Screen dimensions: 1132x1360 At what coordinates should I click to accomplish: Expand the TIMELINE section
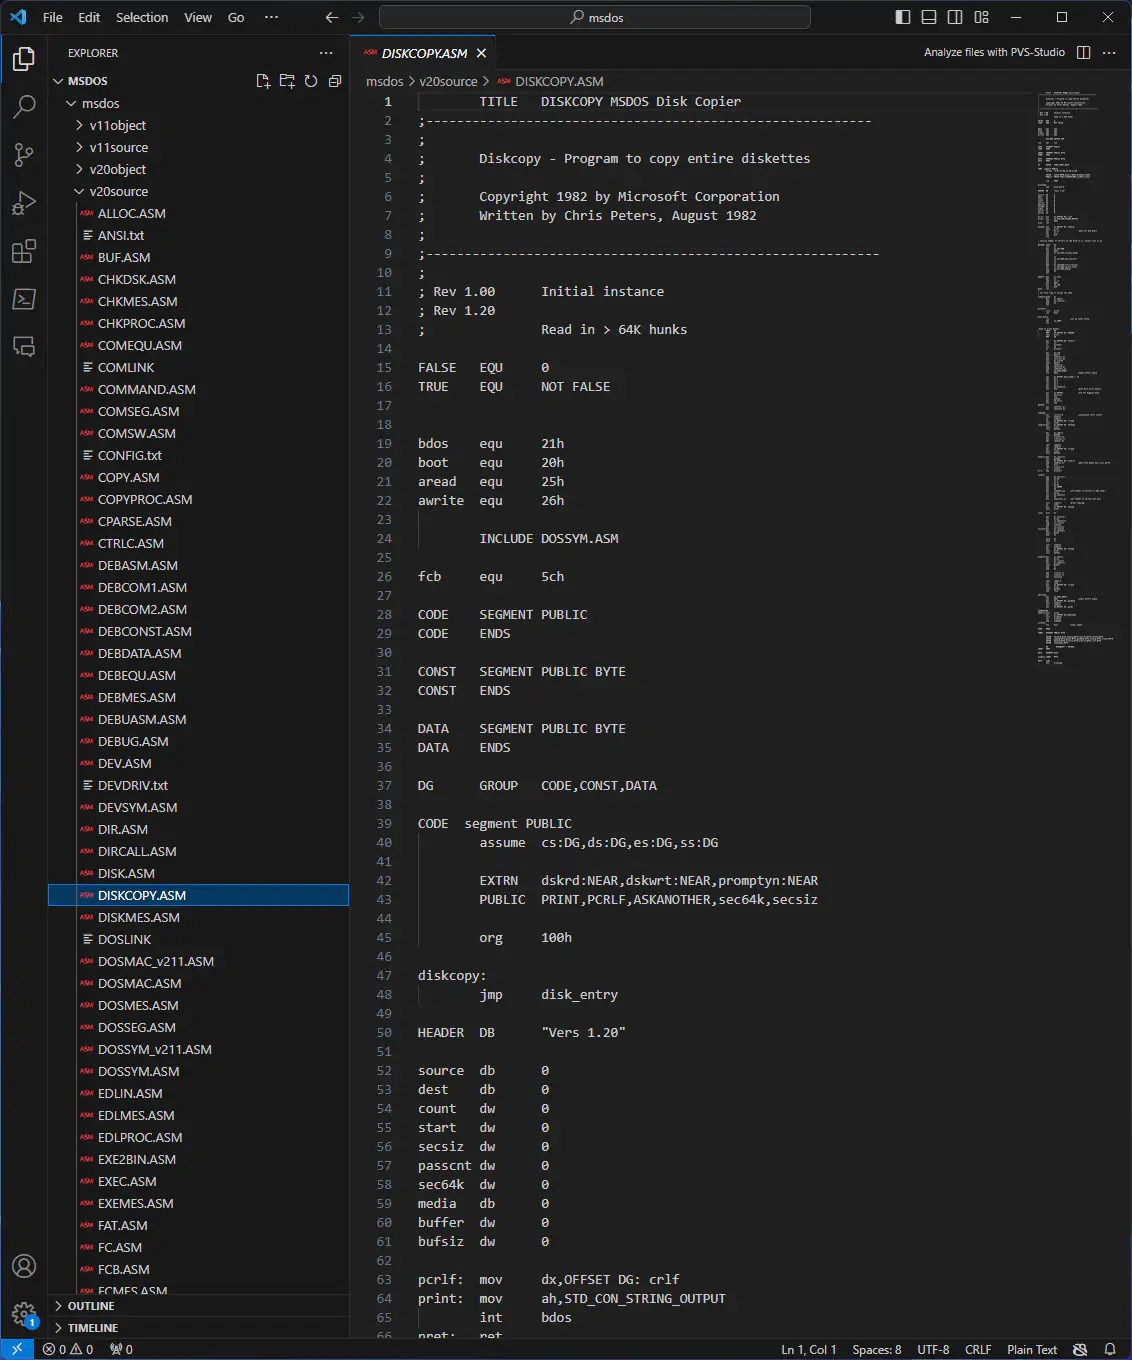click(198, 1328)
